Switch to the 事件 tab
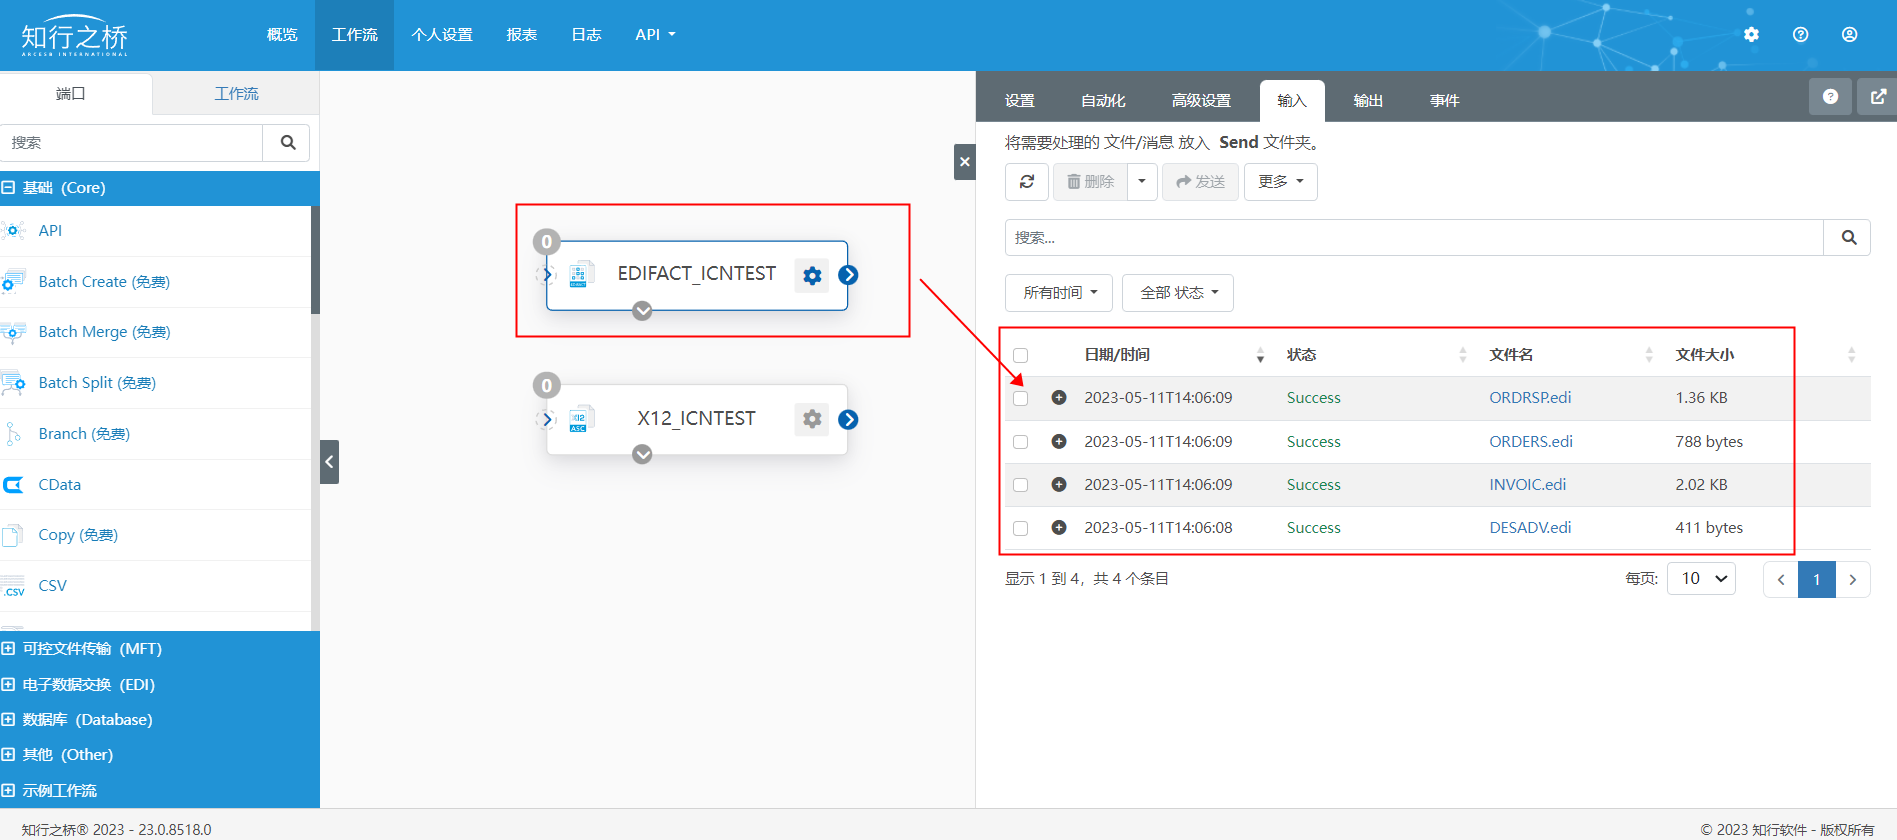 click(x=1444, y=100)
